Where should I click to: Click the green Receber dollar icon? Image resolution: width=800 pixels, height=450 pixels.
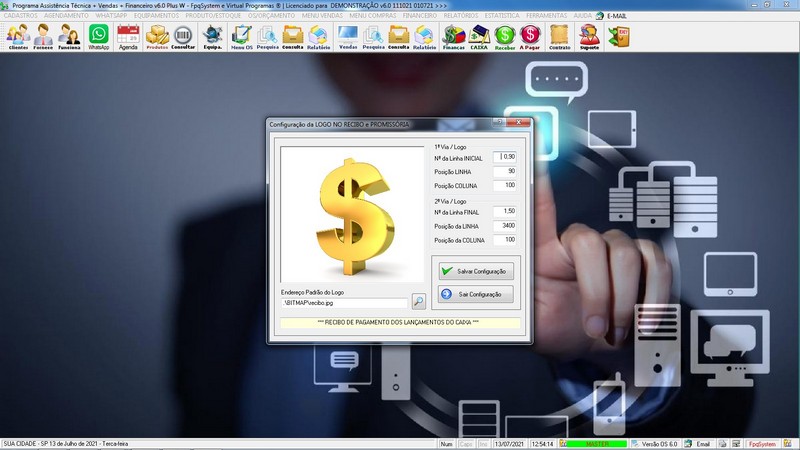tap(505, 37)
